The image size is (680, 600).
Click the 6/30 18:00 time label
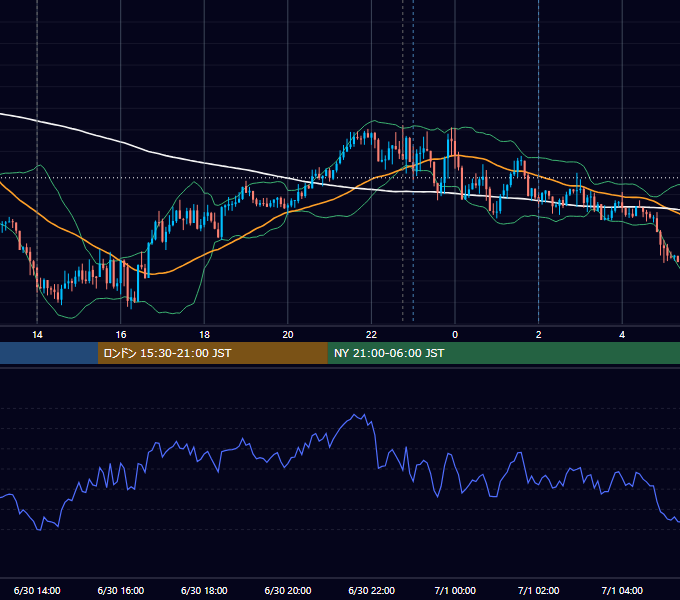(204, 590)
